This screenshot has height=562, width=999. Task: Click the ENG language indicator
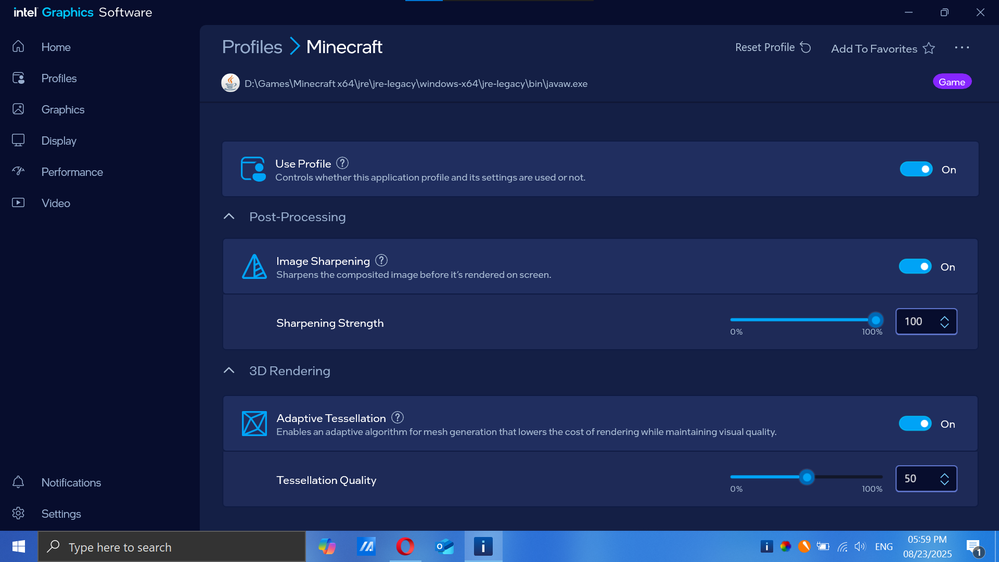884,547
